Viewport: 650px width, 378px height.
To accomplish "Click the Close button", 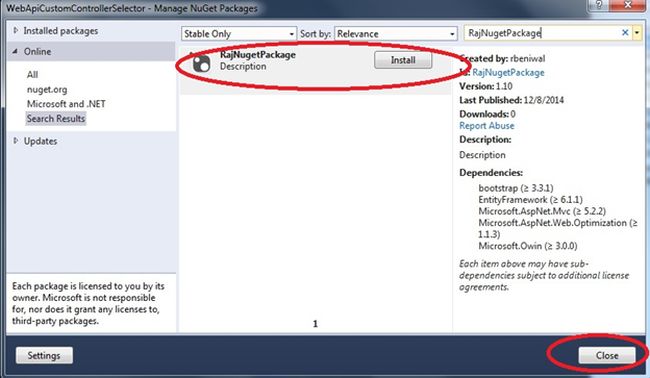I will 607,356.
